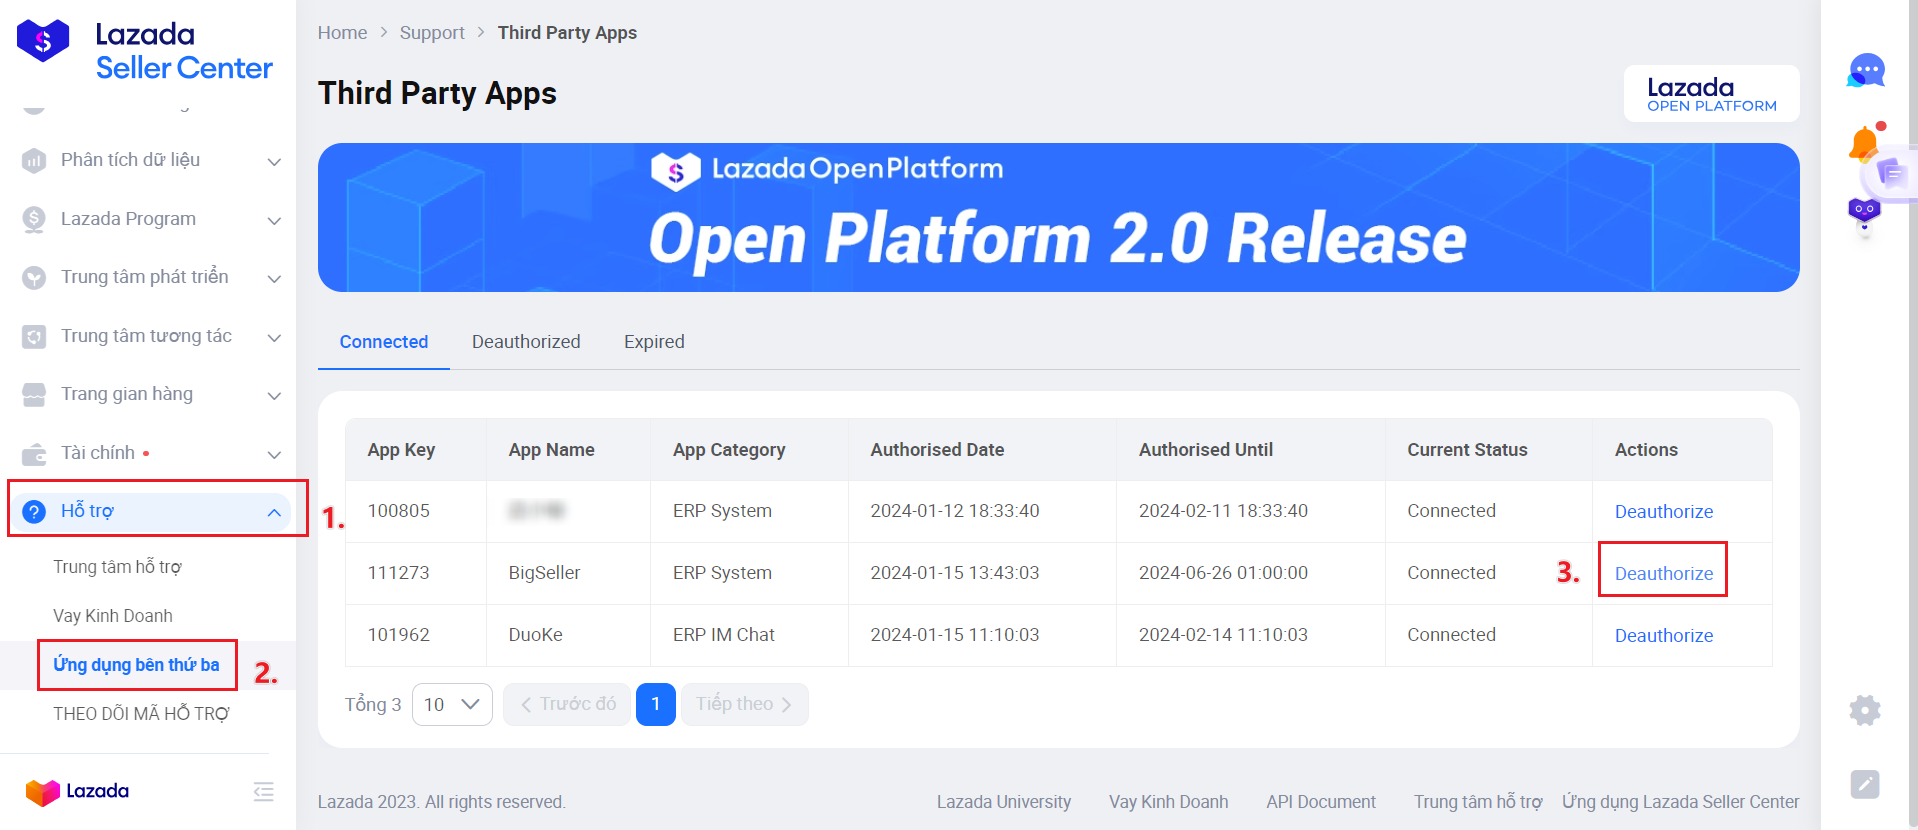Screen dimensions: 1918x830
Task: Open the floating message panel icon
Action: pos(1892,173)
